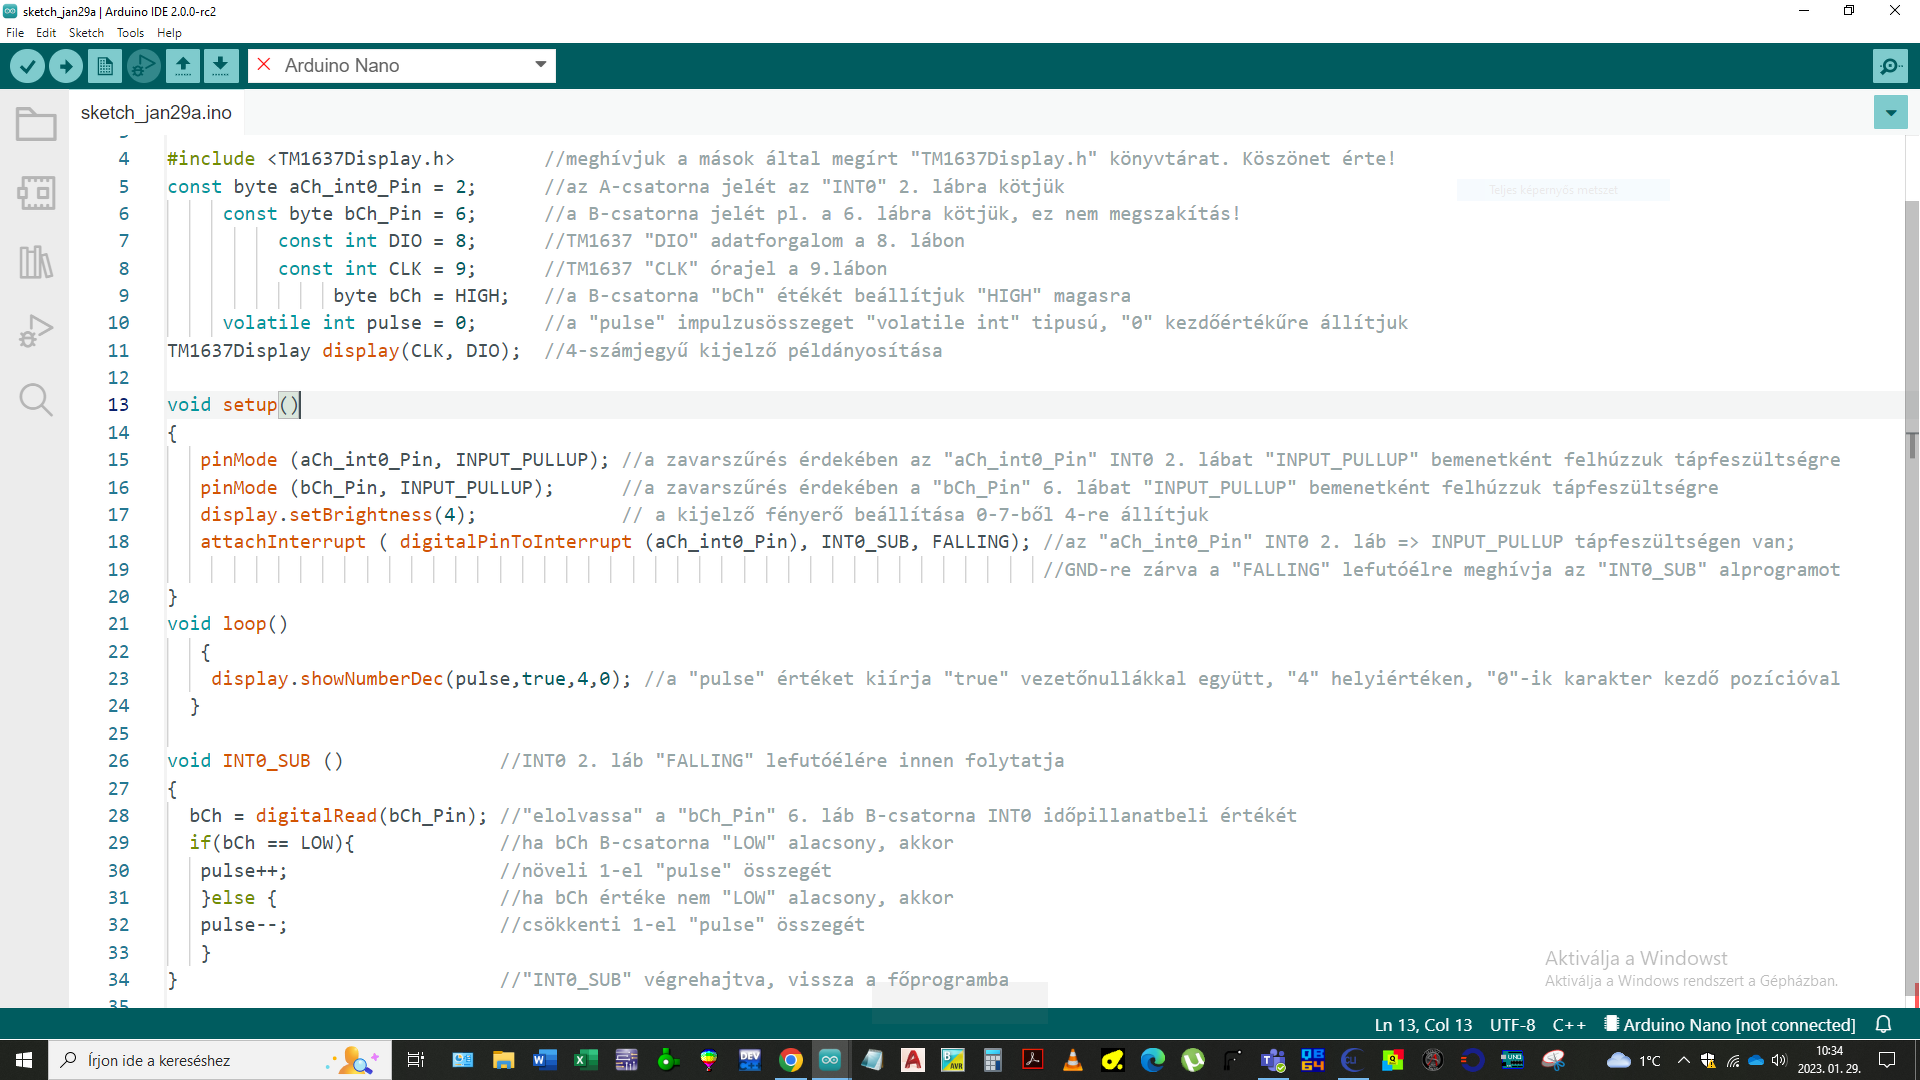Open the Sketch menu
1920x1080 pixels.
[x=86, y=33]
